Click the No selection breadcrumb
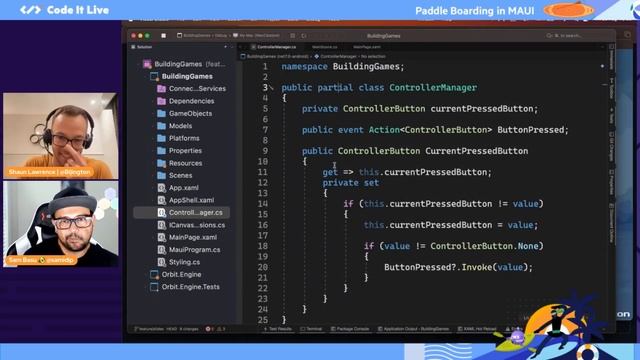Image resolution: width=640 pixels, height=360 pixels. tap(373, 56)
